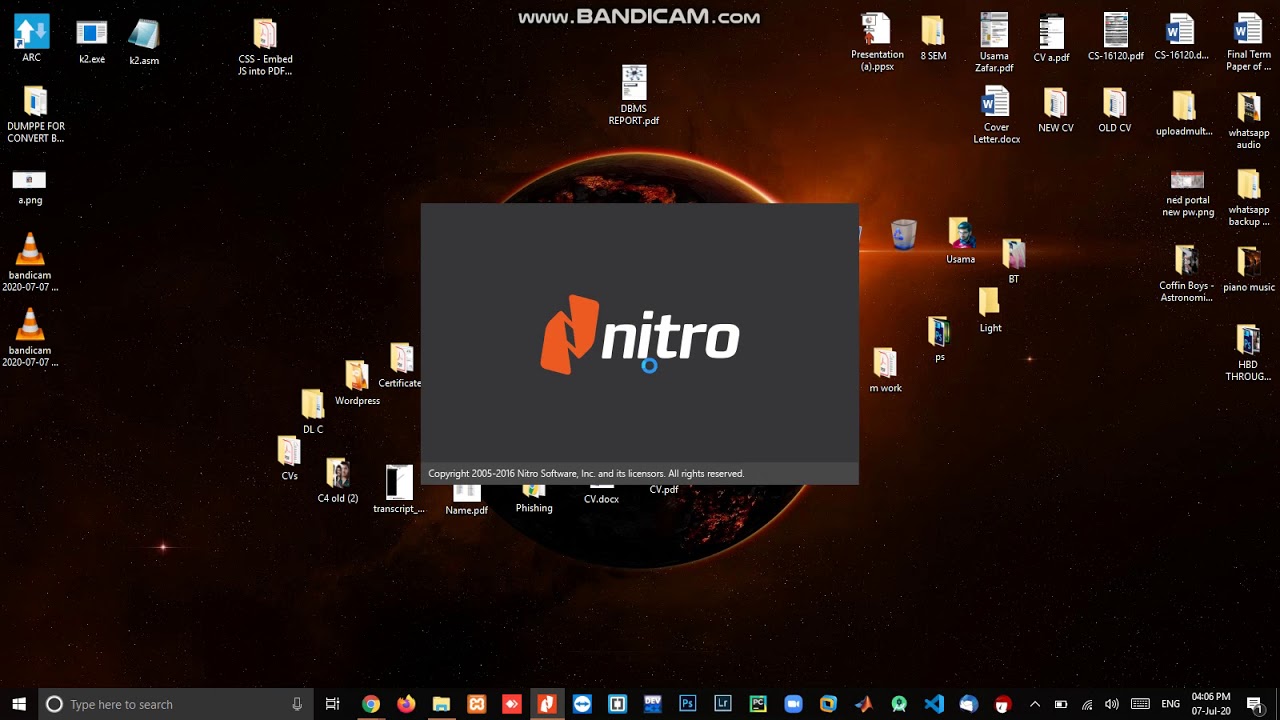This screenshot has height=720, width=1280.
Task: Select the Cover Letter.docx file
Action: 996,115
